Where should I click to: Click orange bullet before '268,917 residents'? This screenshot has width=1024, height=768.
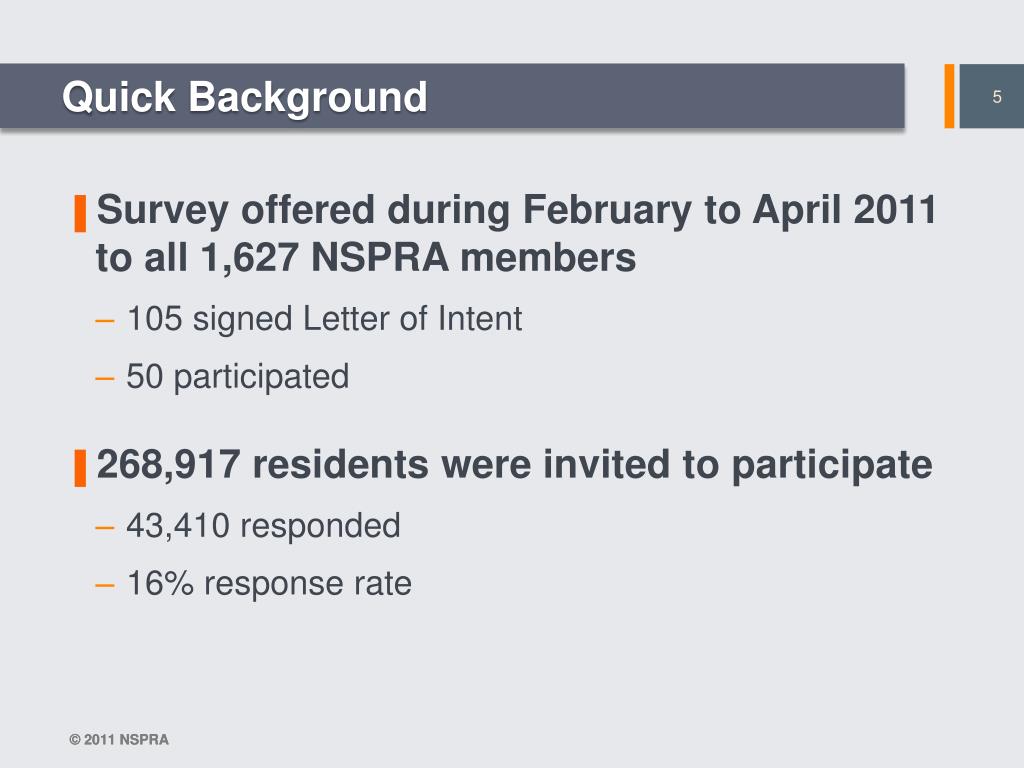[x=80, y=468]
